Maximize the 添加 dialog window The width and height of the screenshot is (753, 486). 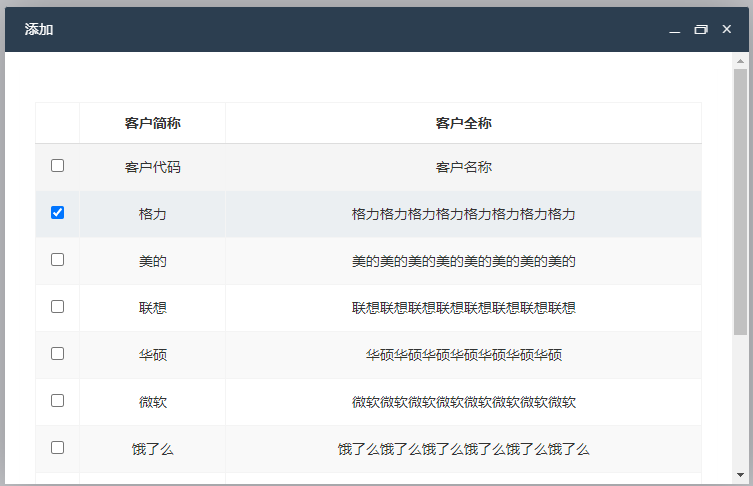pos(701,30)
